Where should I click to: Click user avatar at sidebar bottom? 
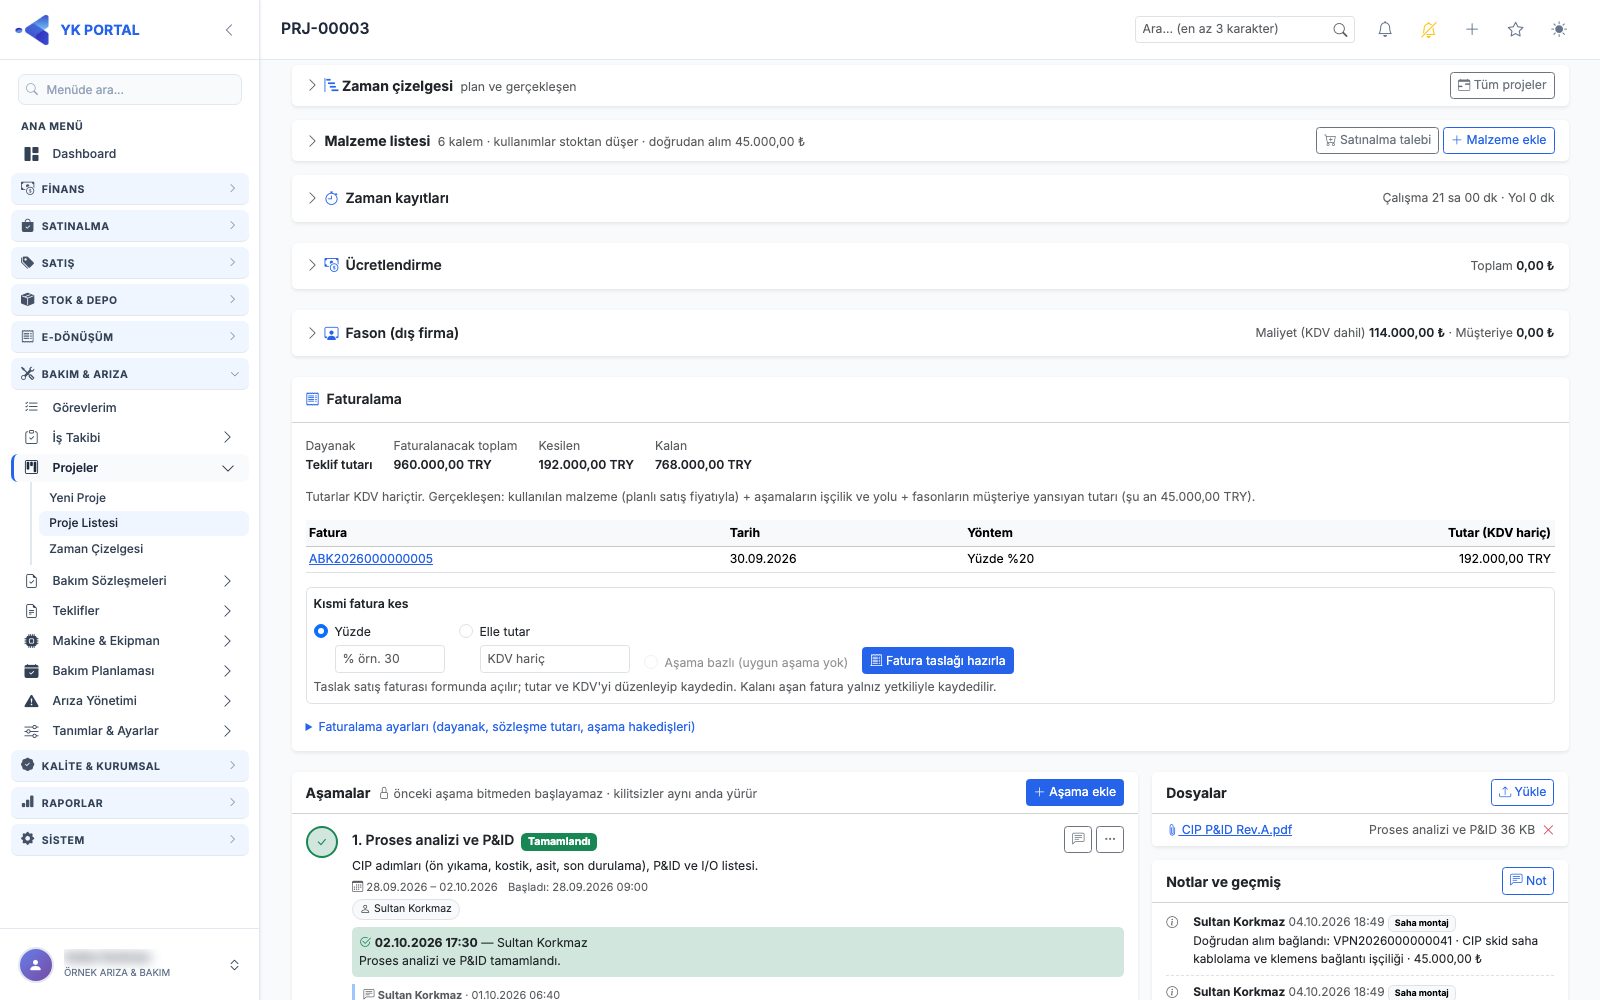tap(36, 965)
